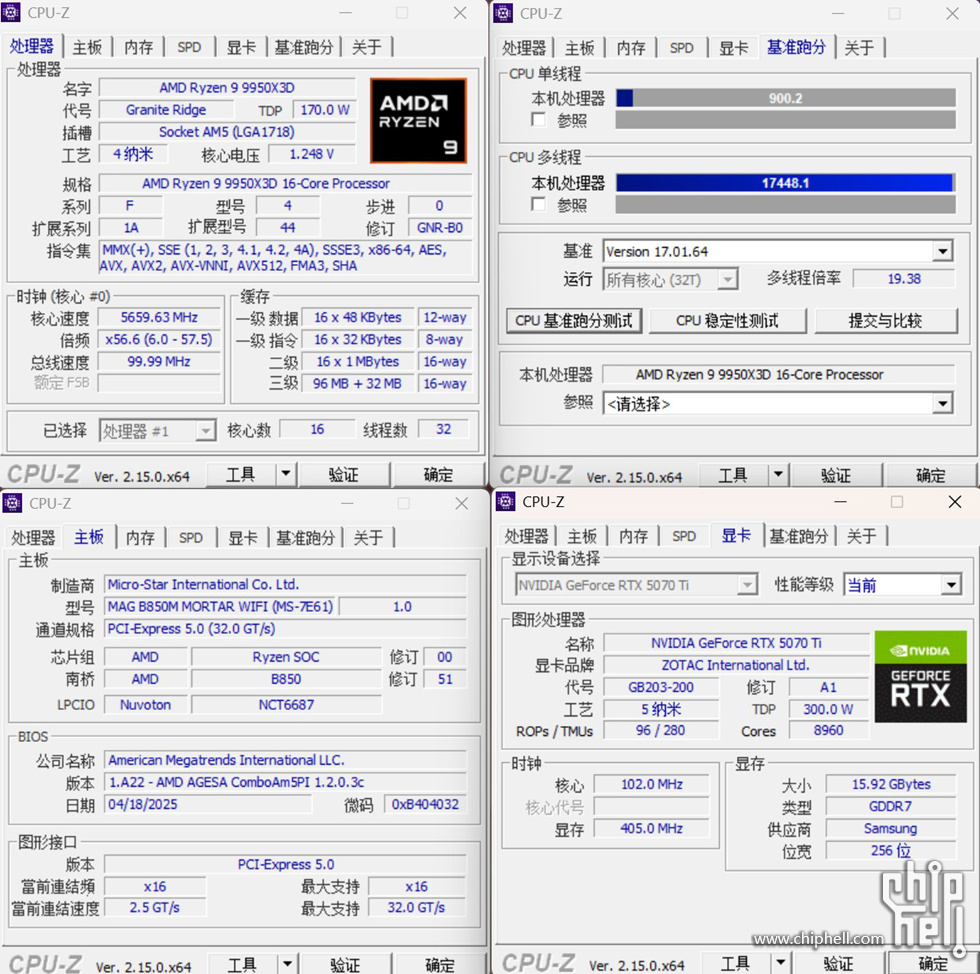Screen dimensions: 980x974
Task: Click 验证 in the mainboard window
Action: coord(345,965)
